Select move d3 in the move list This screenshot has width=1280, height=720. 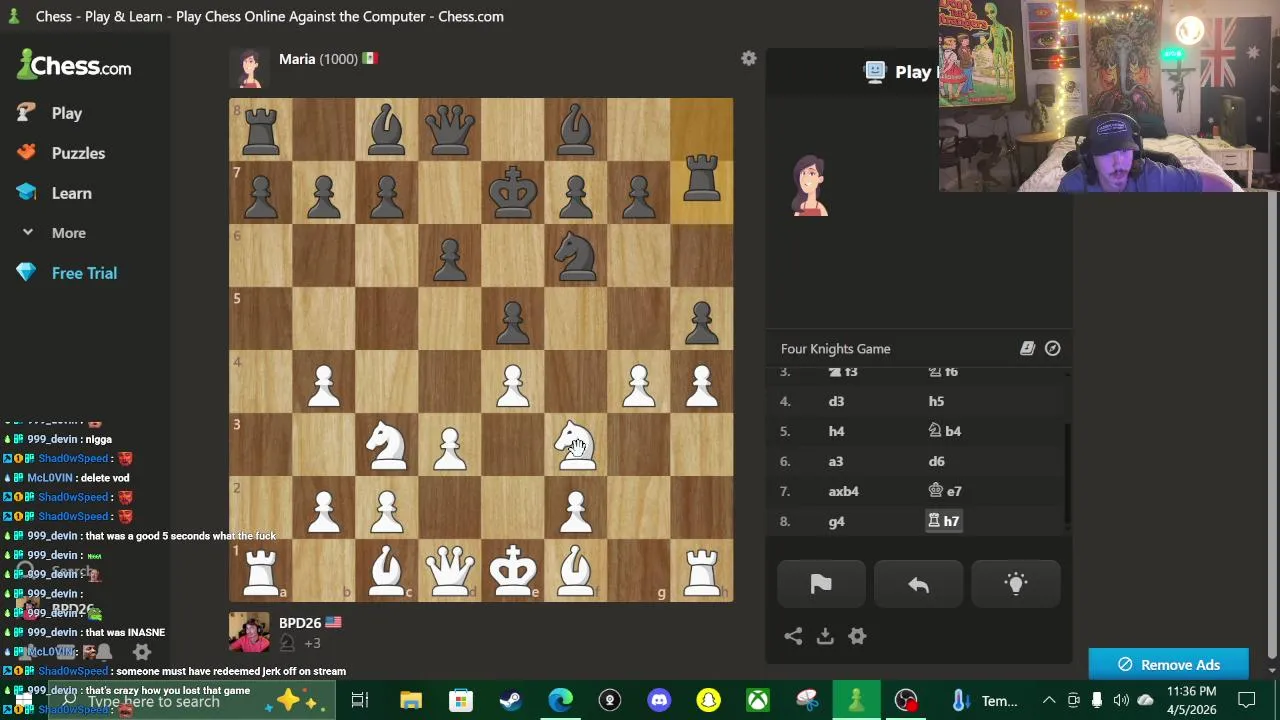(x=837, y=401)
